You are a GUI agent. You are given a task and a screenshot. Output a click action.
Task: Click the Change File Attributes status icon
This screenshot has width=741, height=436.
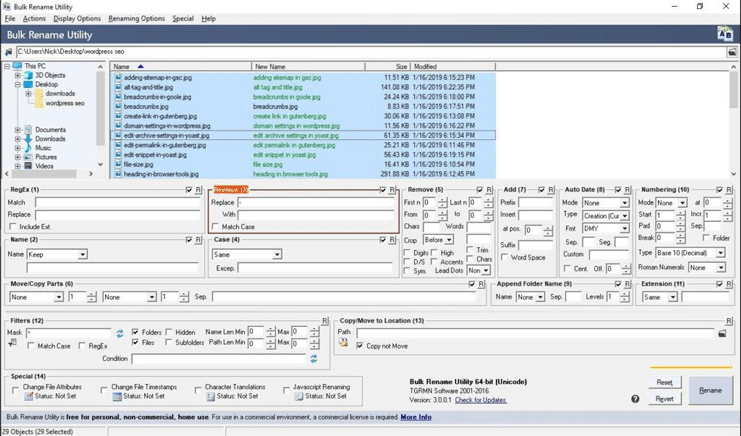tap(29, 396)
